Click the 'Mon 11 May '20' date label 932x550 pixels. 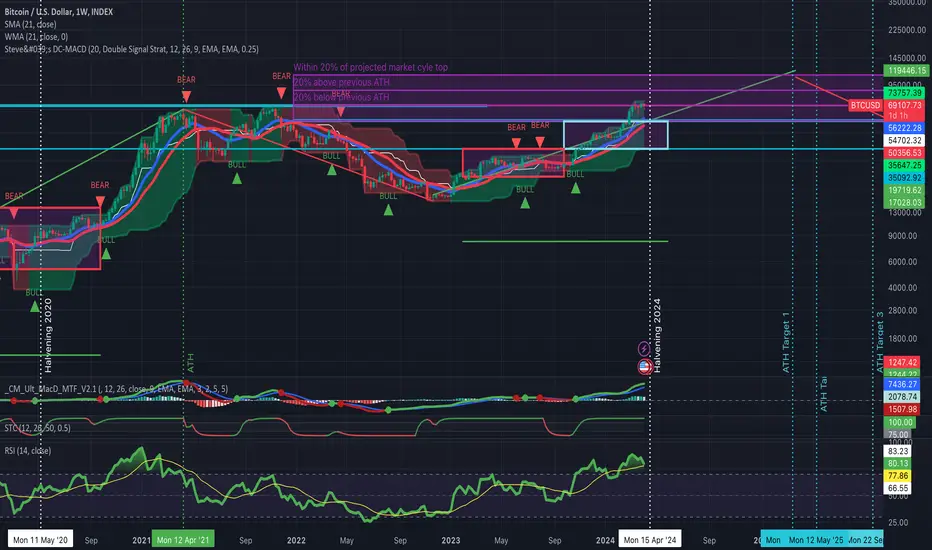click(x=40, y=540)
